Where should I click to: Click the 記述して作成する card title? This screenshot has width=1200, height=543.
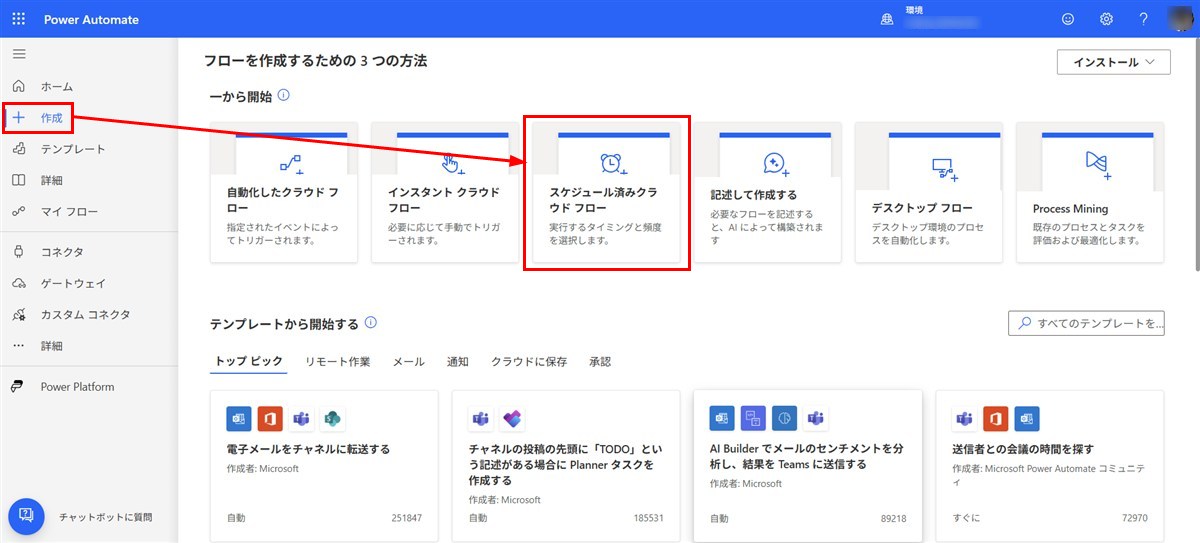[x=754, y=195]
